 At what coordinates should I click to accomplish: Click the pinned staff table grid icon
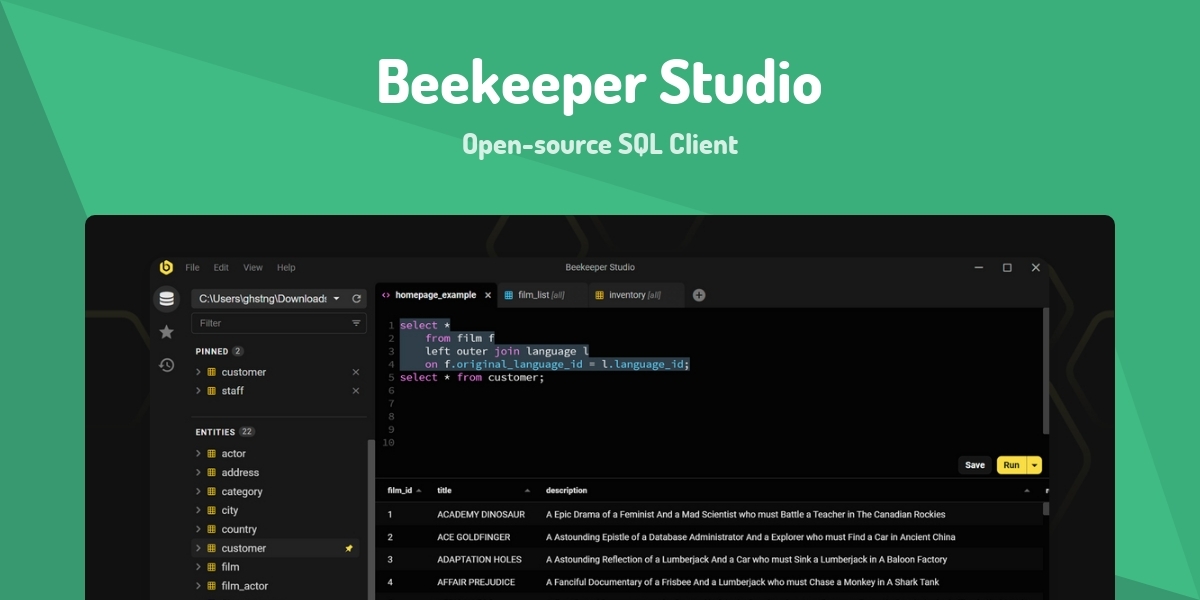click(211, 391)
